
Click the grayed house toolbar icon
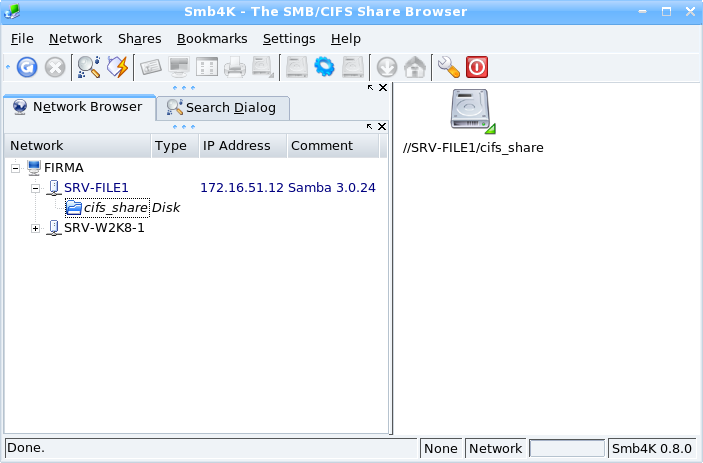415,67
